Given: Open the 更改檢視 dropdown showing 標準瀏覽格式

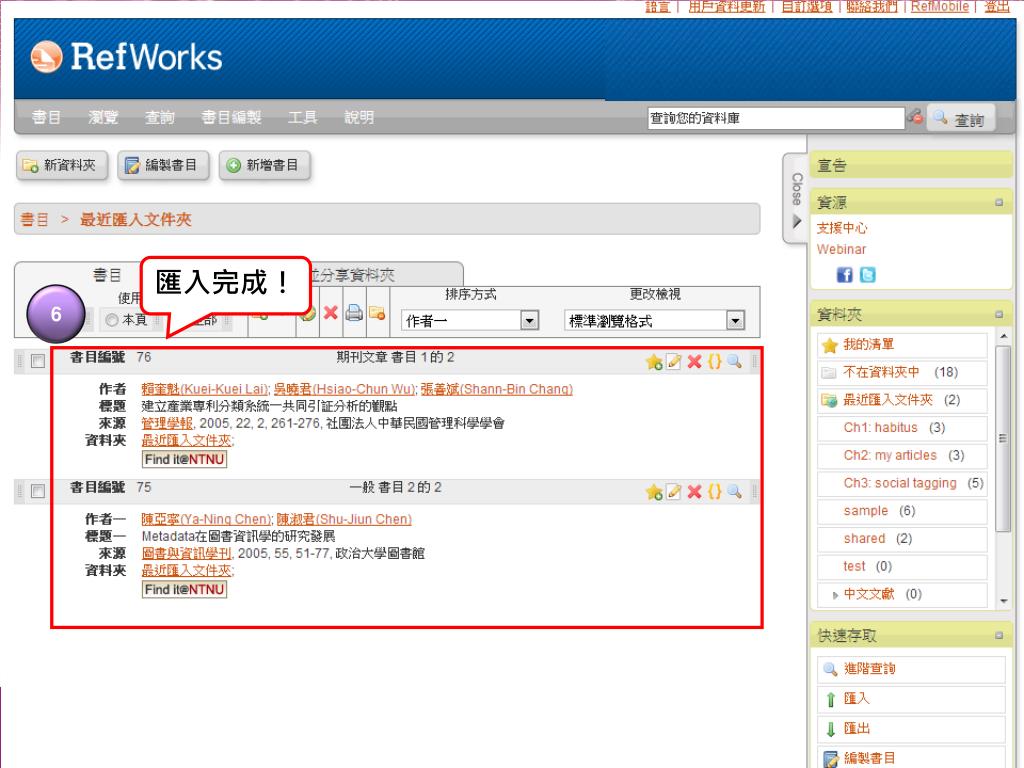Looking at the screenshot, I should point(654,321).
